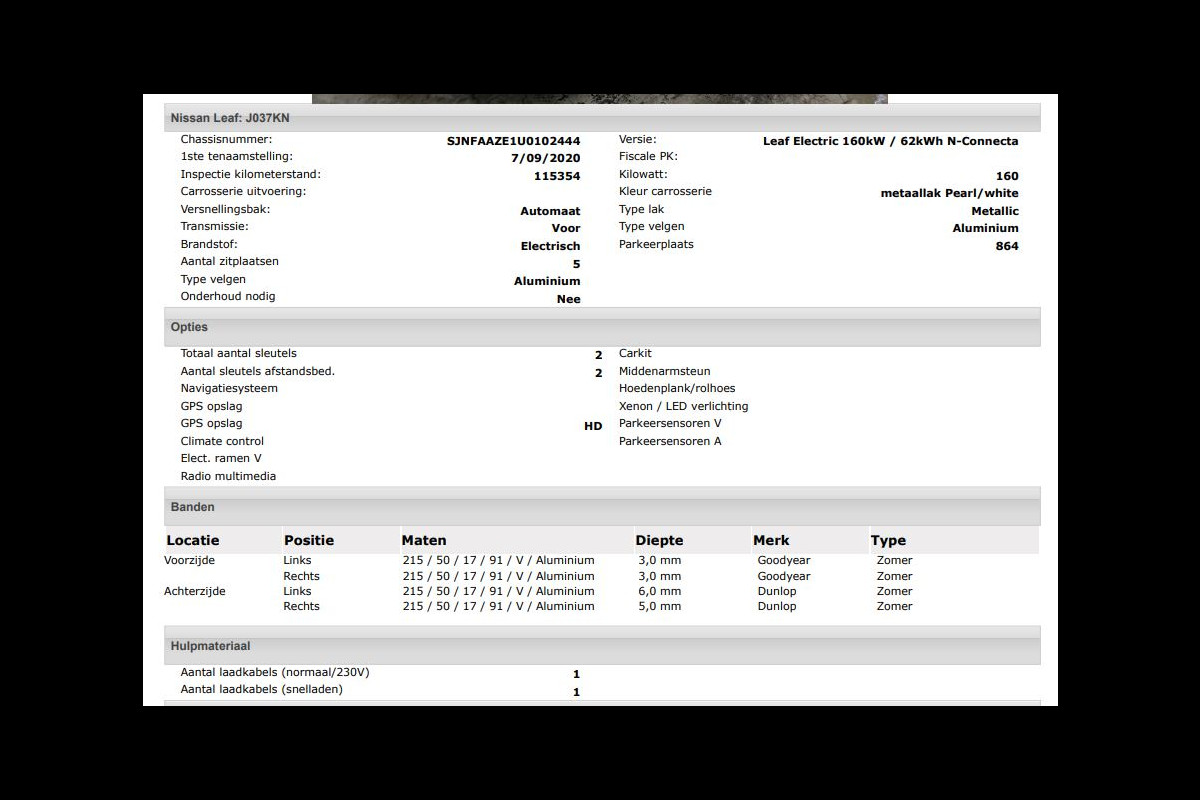Click the Leaf Electric 160kW N-Connecta version text
The height and width of the screenshot is (800, 1200).
[890, 141]
